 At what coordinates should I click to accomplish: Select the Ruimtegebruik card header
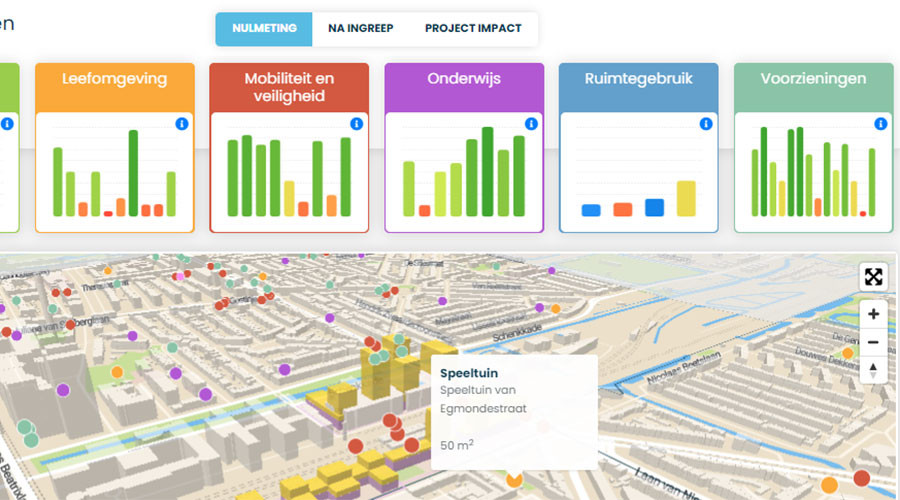pos(638,87)
